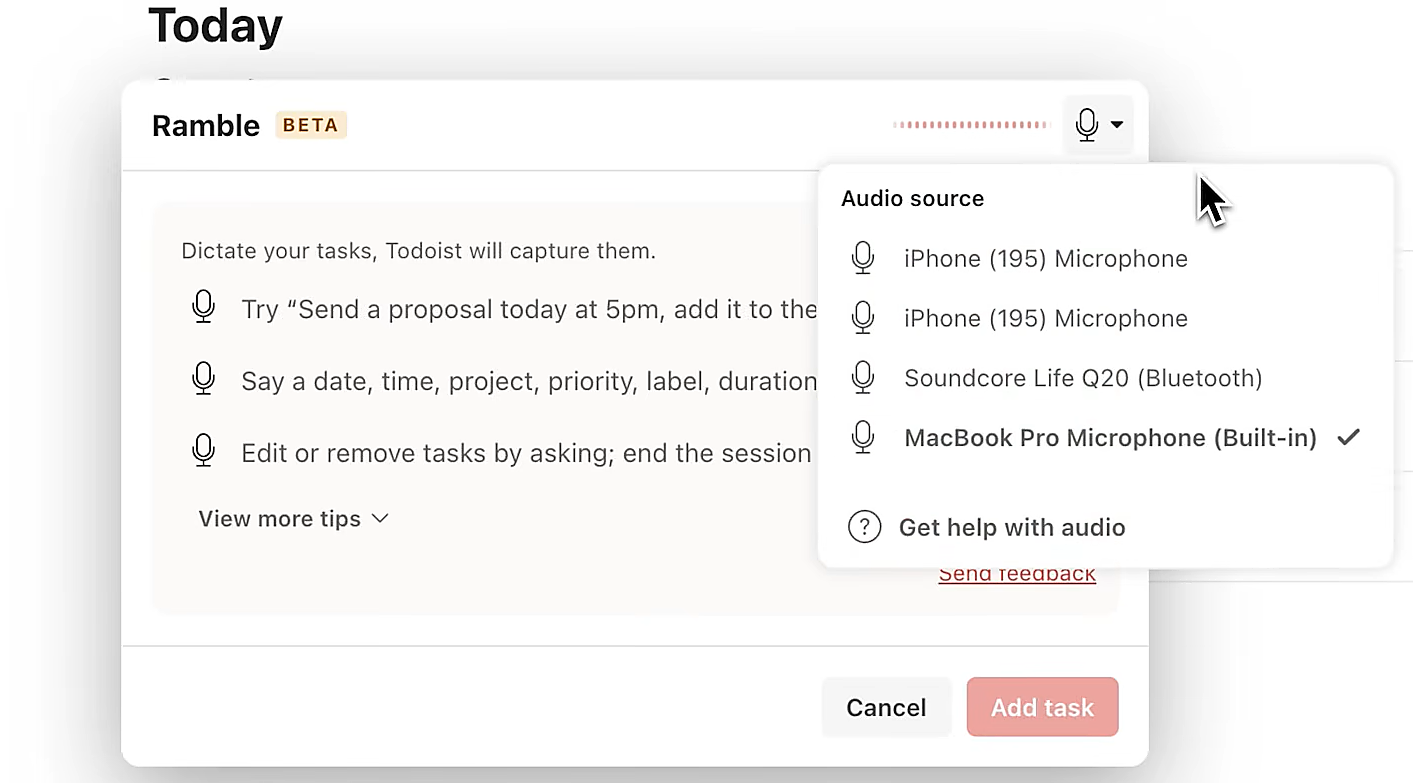Click 'Edit or remove tasks by asking' text

click(x=526, y=454)
